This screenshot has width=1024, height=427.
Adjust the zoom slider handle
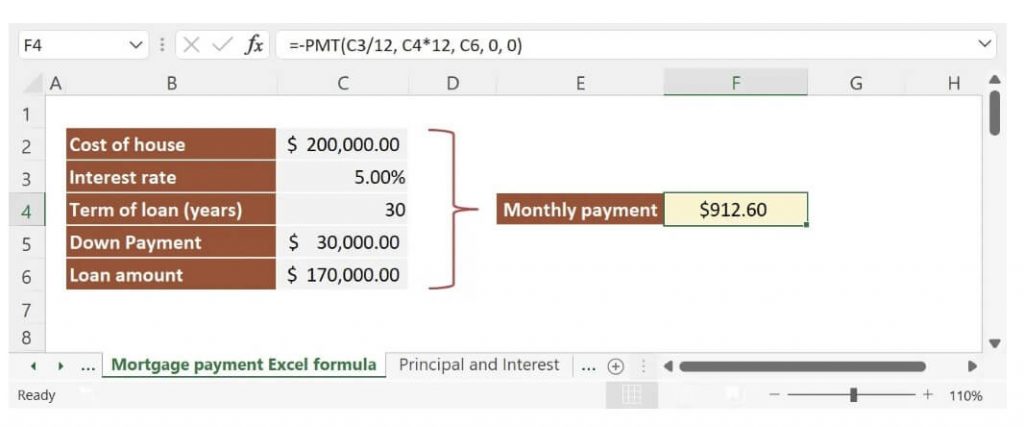[x=854, y=395]
